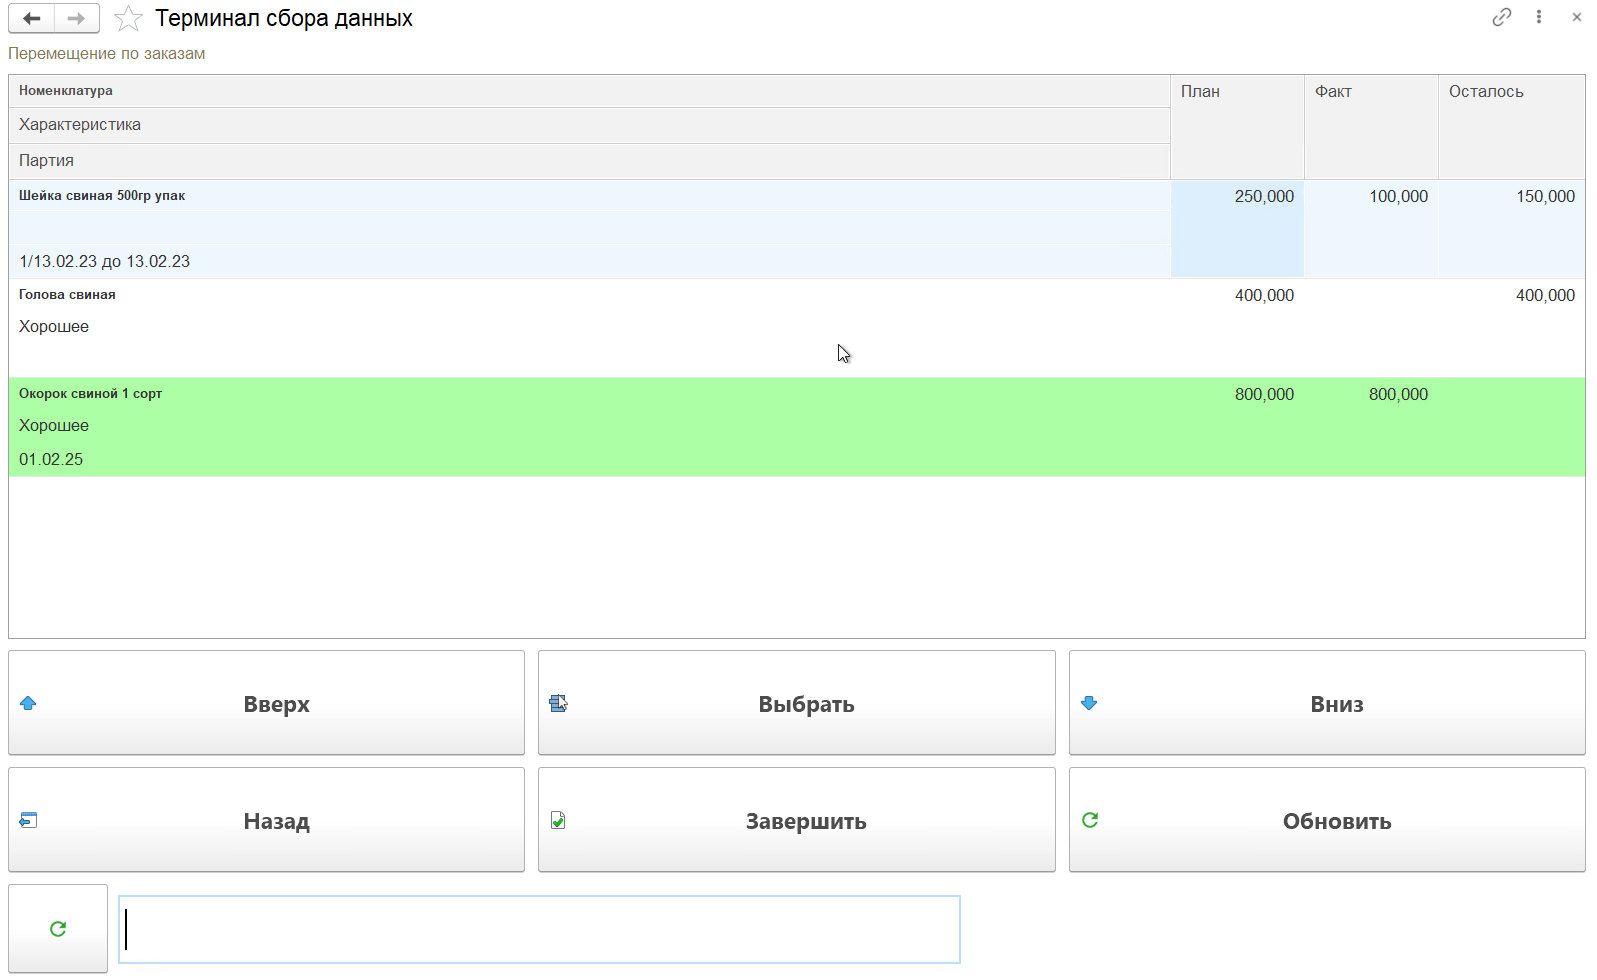Image resolution: width=1597 pixels, height=980 pixels.
Task: Copy link using the chain icon
Action: click(1501, 17)
